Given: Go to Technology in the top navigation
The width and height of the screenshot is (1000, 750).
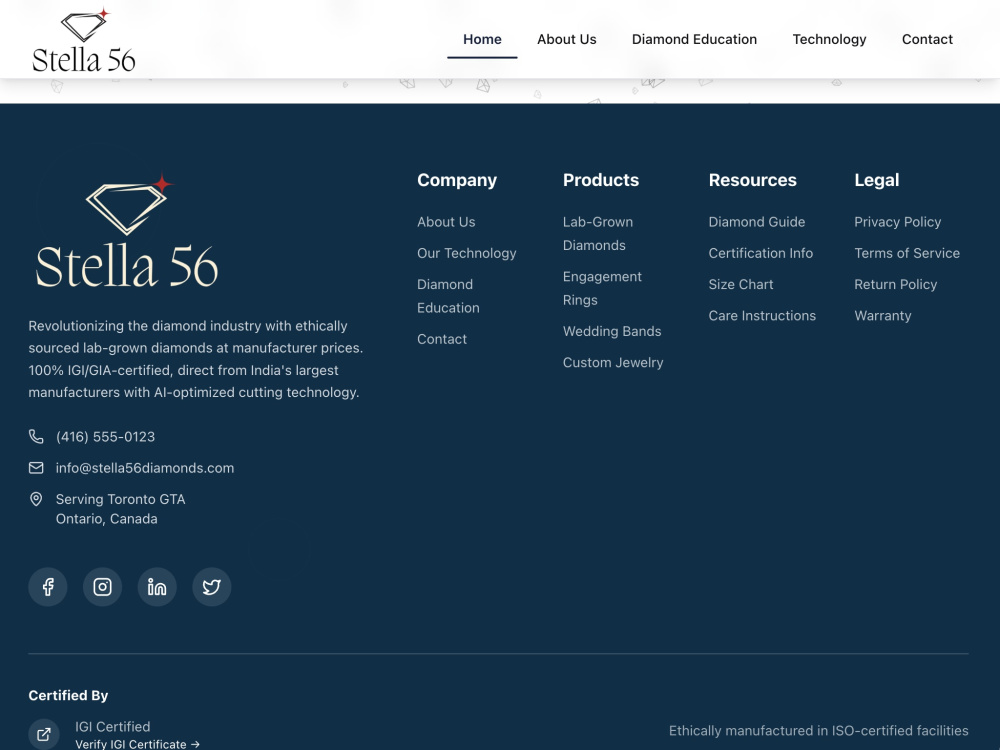Looking at the screenshot, I should point(829,40).
